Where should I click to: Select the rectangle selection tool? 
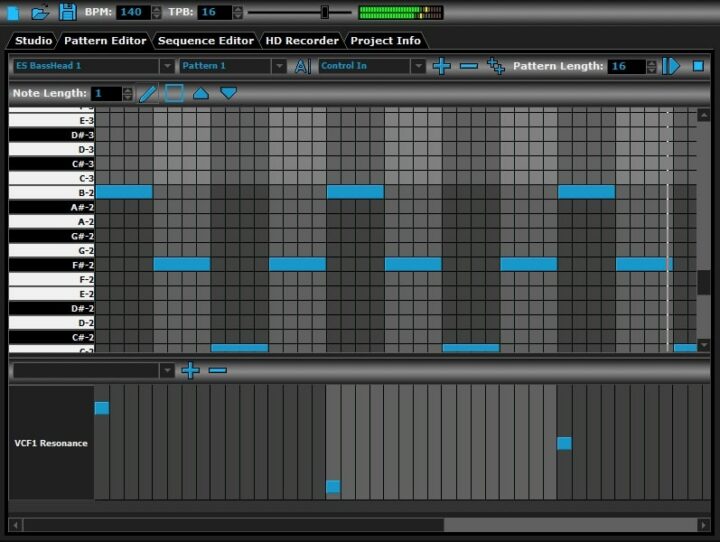(x=174, y=93)
